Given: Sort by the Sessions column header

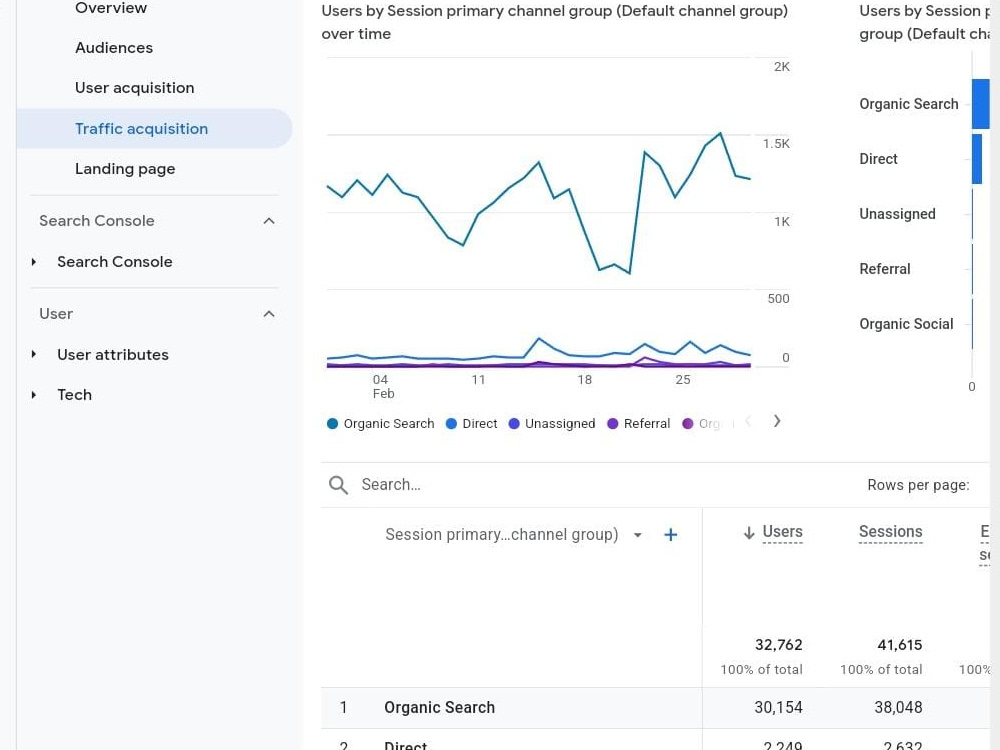Looking at the screenshot, I should click(890, 532).
